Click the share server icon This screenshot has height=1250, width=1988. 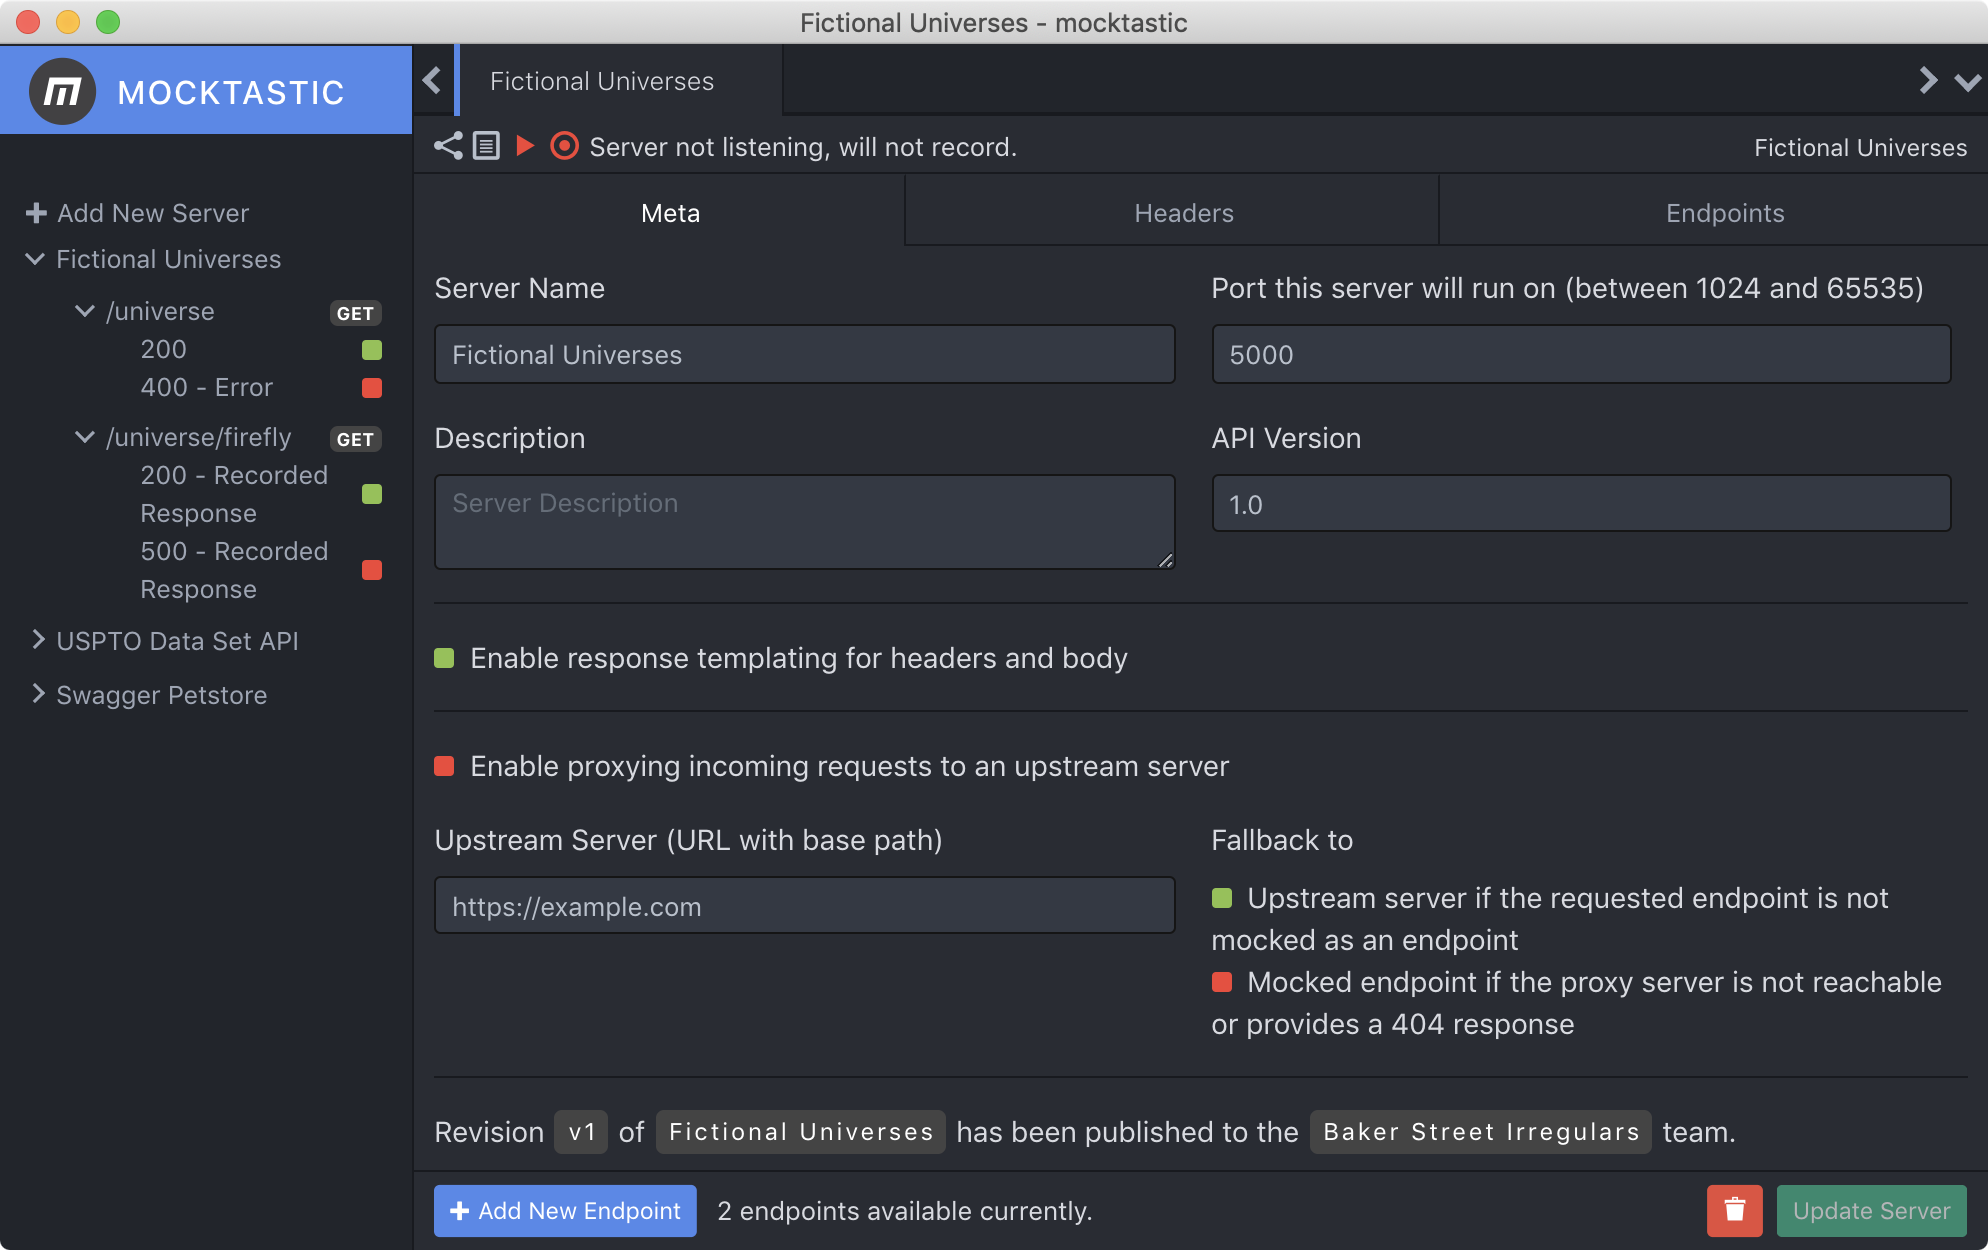pyautogui.click(x=448, y=146)
